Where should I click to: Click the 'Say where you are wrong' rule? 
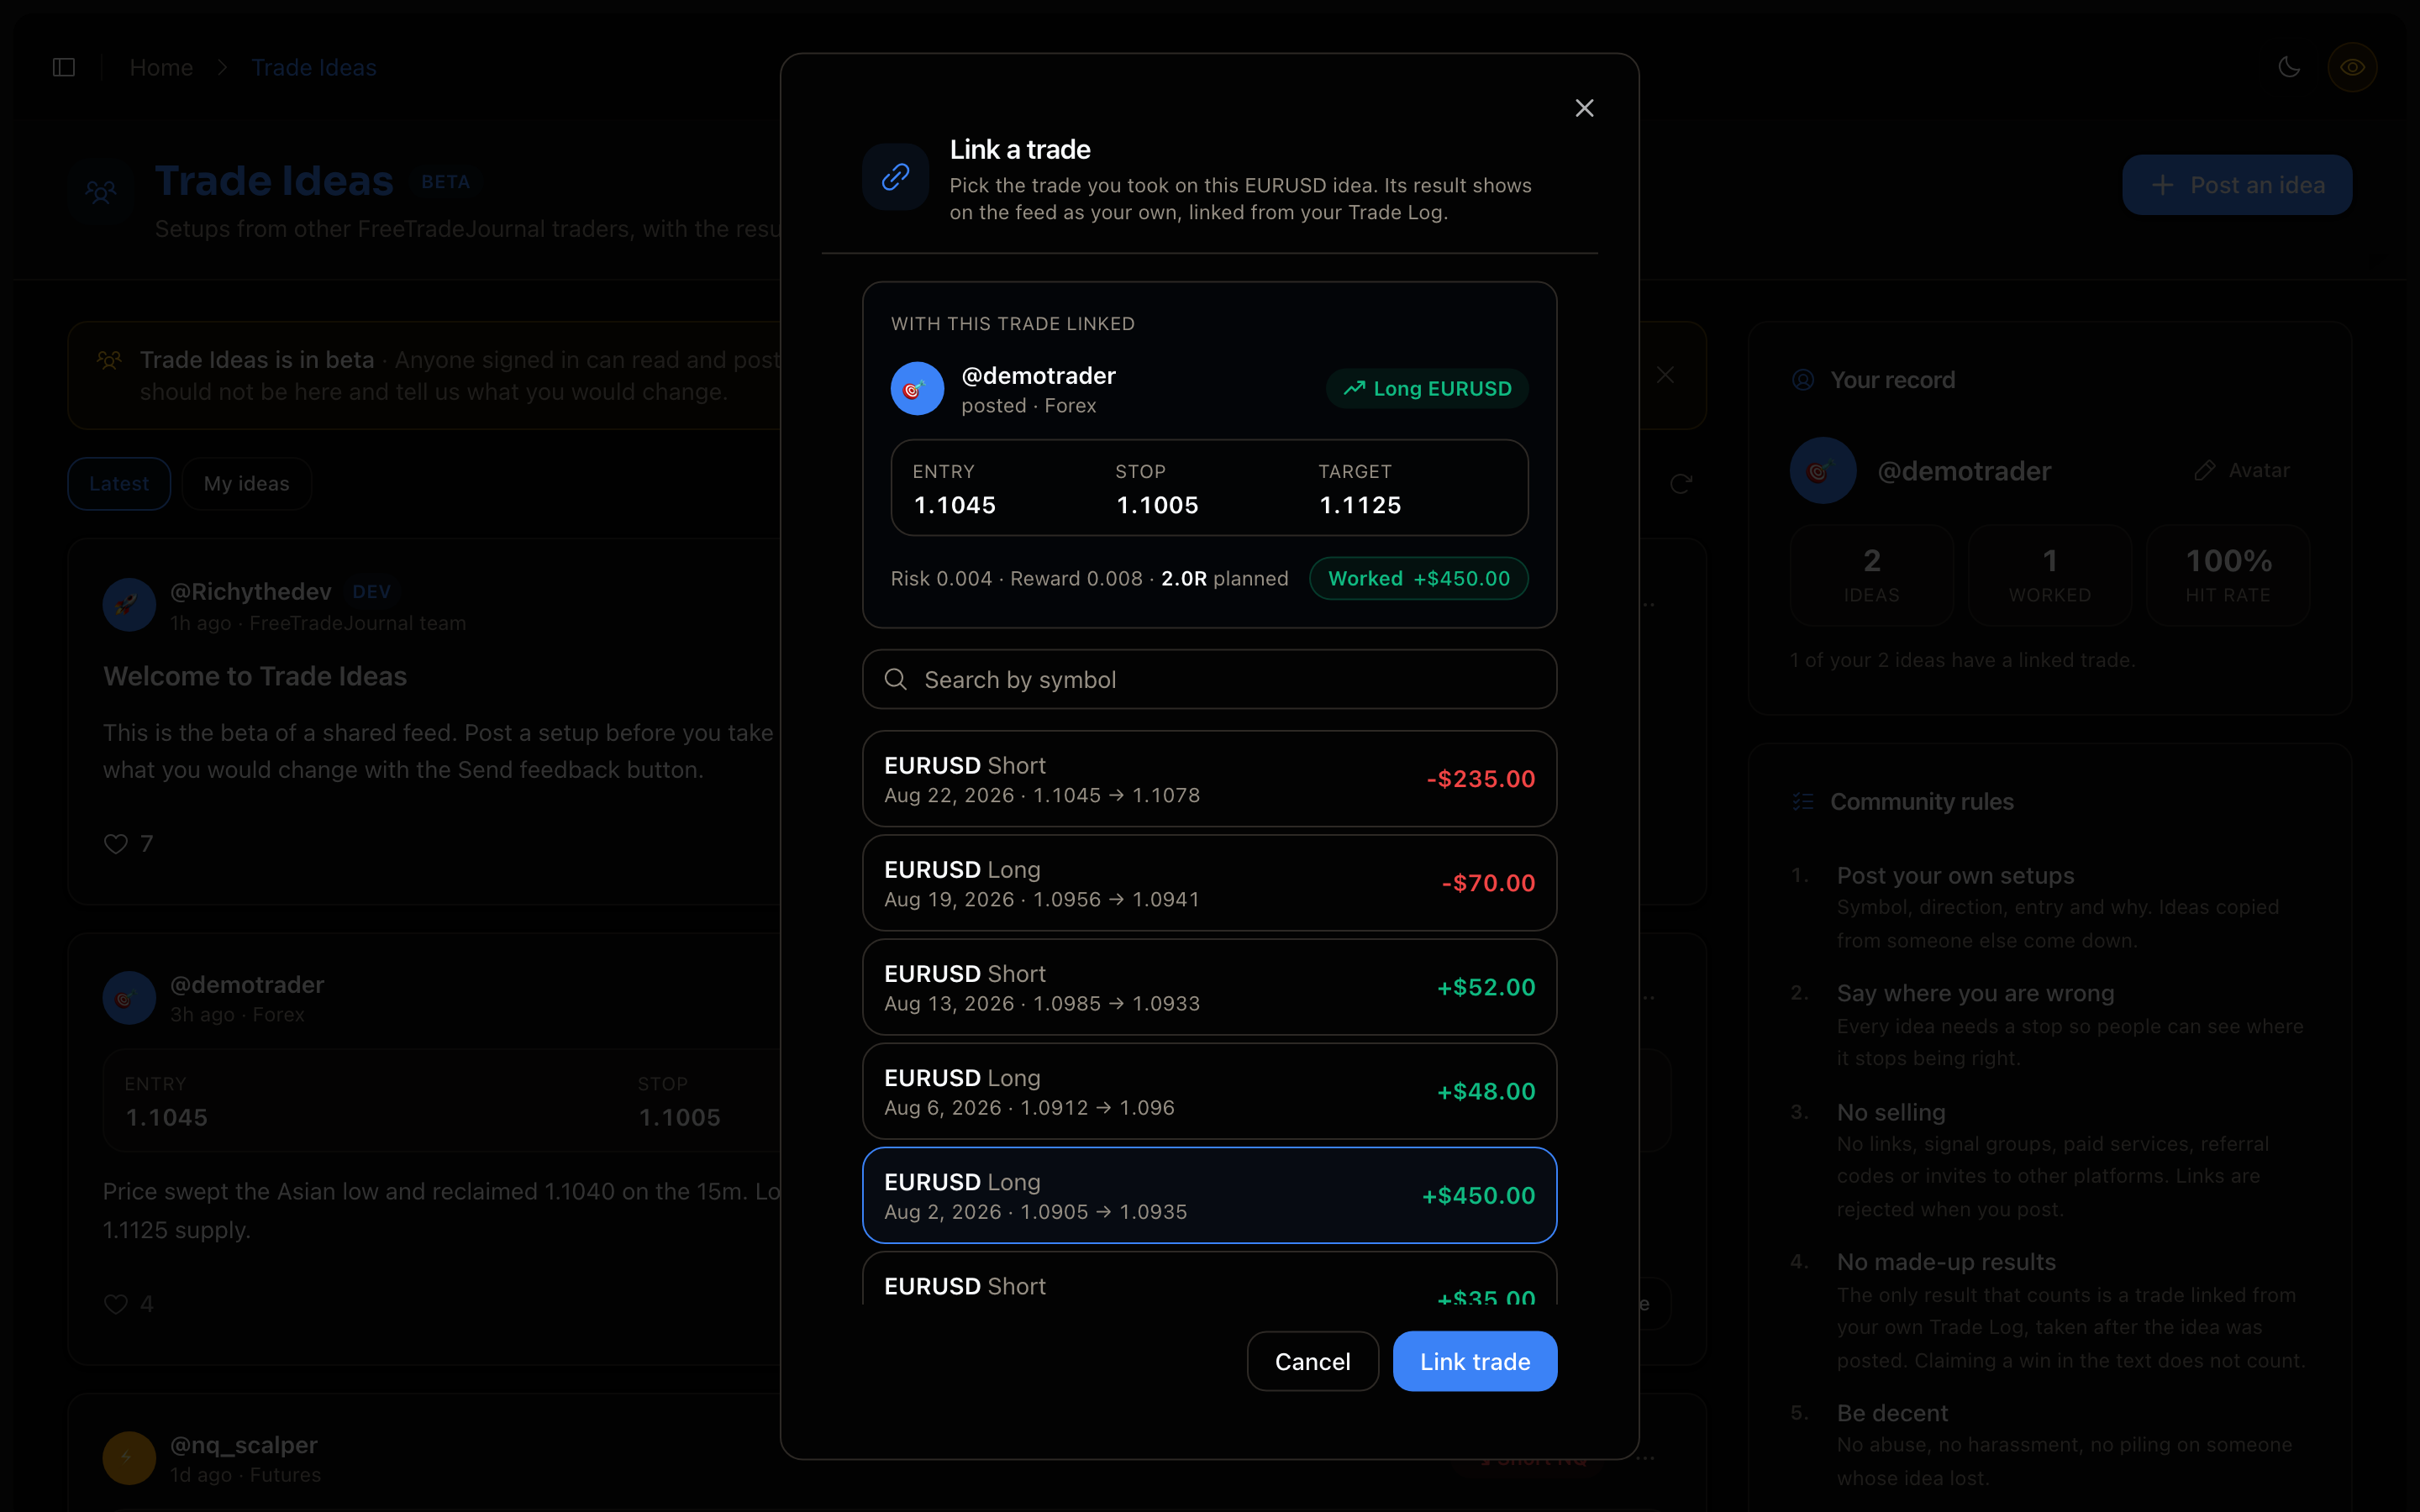[1975, 993]
